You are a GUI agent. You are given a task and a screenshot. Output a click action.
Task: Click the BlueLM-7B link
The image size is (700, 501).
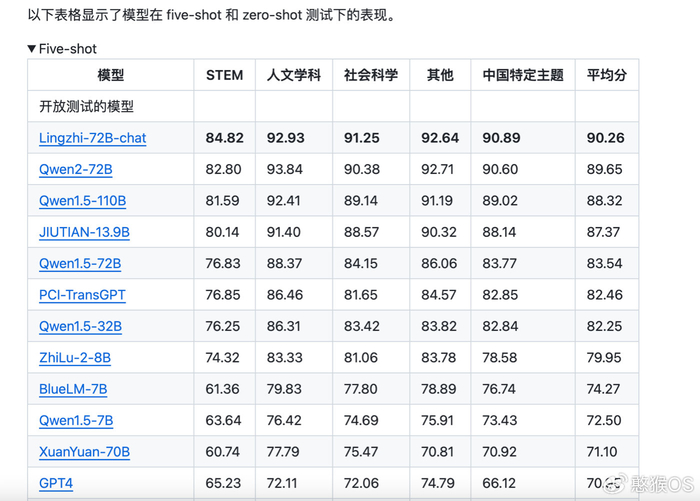75,389
